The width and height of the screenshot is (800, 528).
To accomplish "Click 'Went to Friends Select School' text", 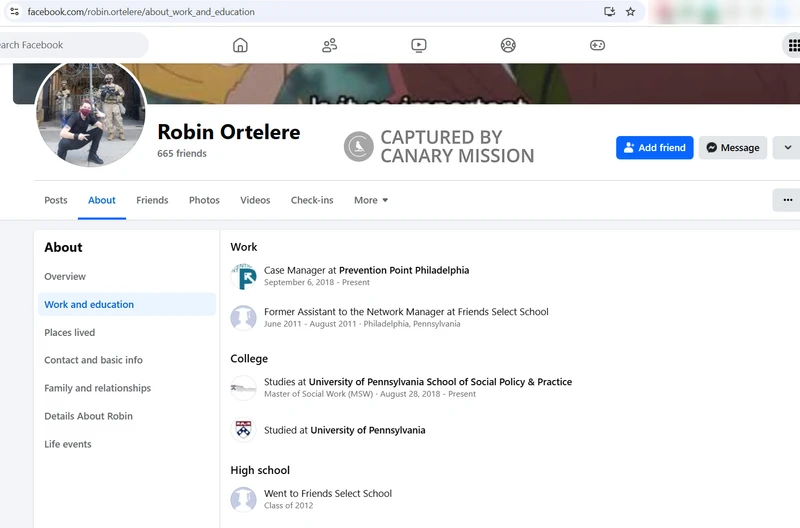I will (328, 493).
